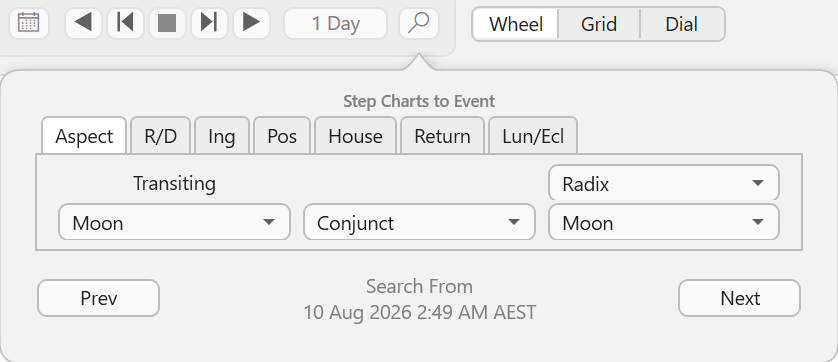Step chart backward with left arrow
838x362 pixels.
(x=83, y=23)
